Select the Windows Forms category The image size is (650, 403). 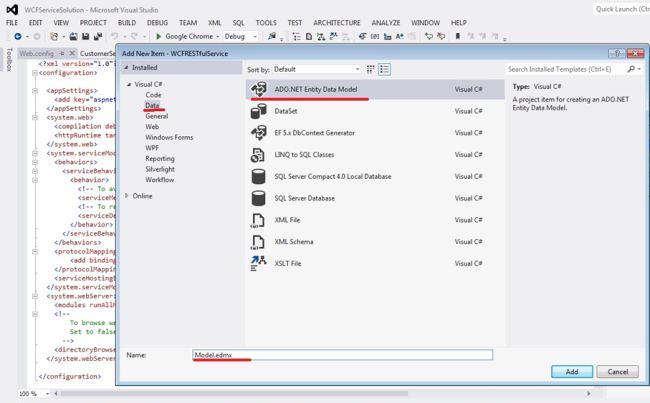tap(169, 137)
